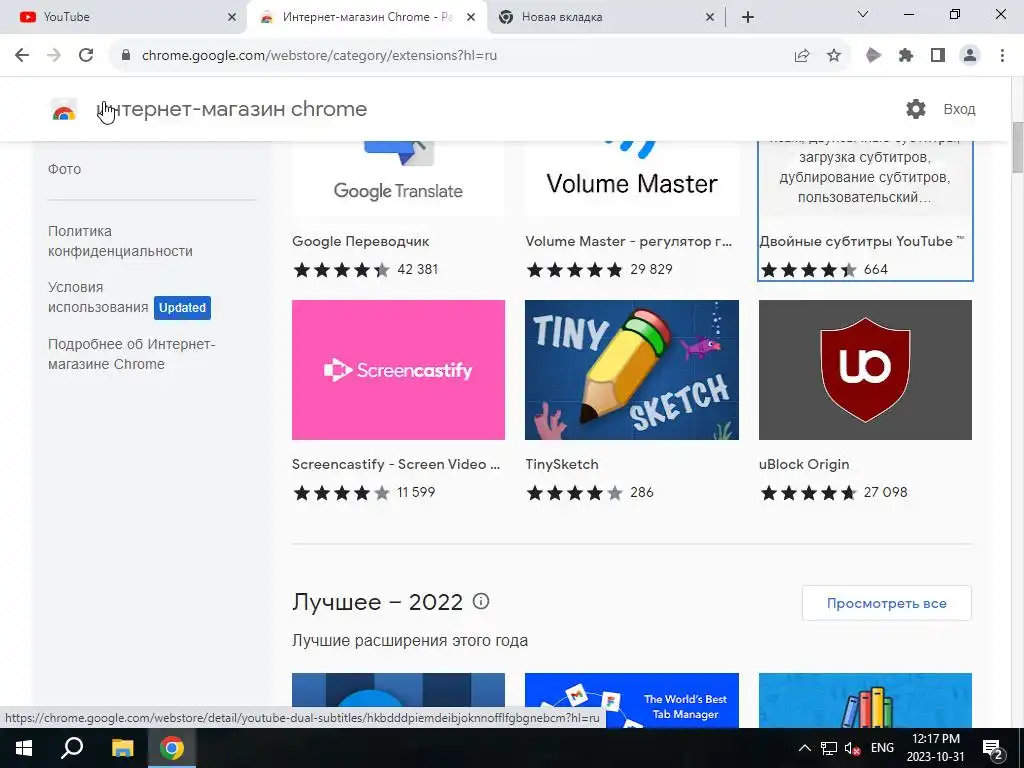The image size is (1024, 768).
Task: Click Volume Master - регулятор title
Action: (x=628, y=241)
